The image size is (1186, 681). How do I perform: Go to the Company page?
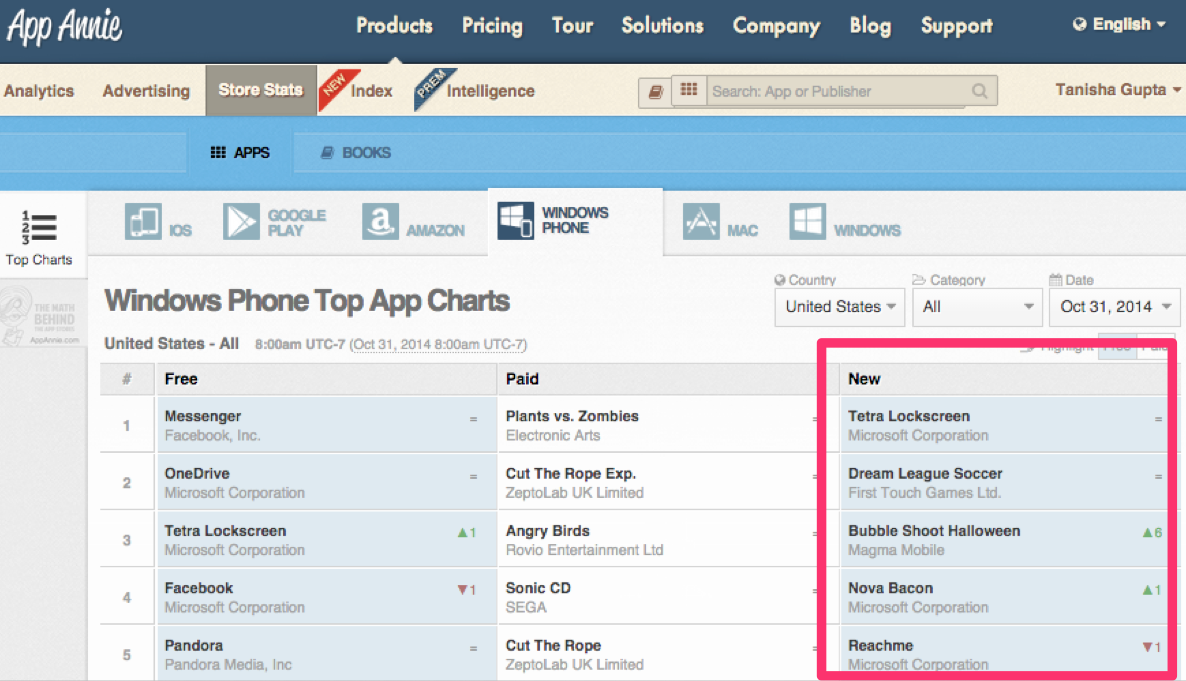click(x=776, y=26)
